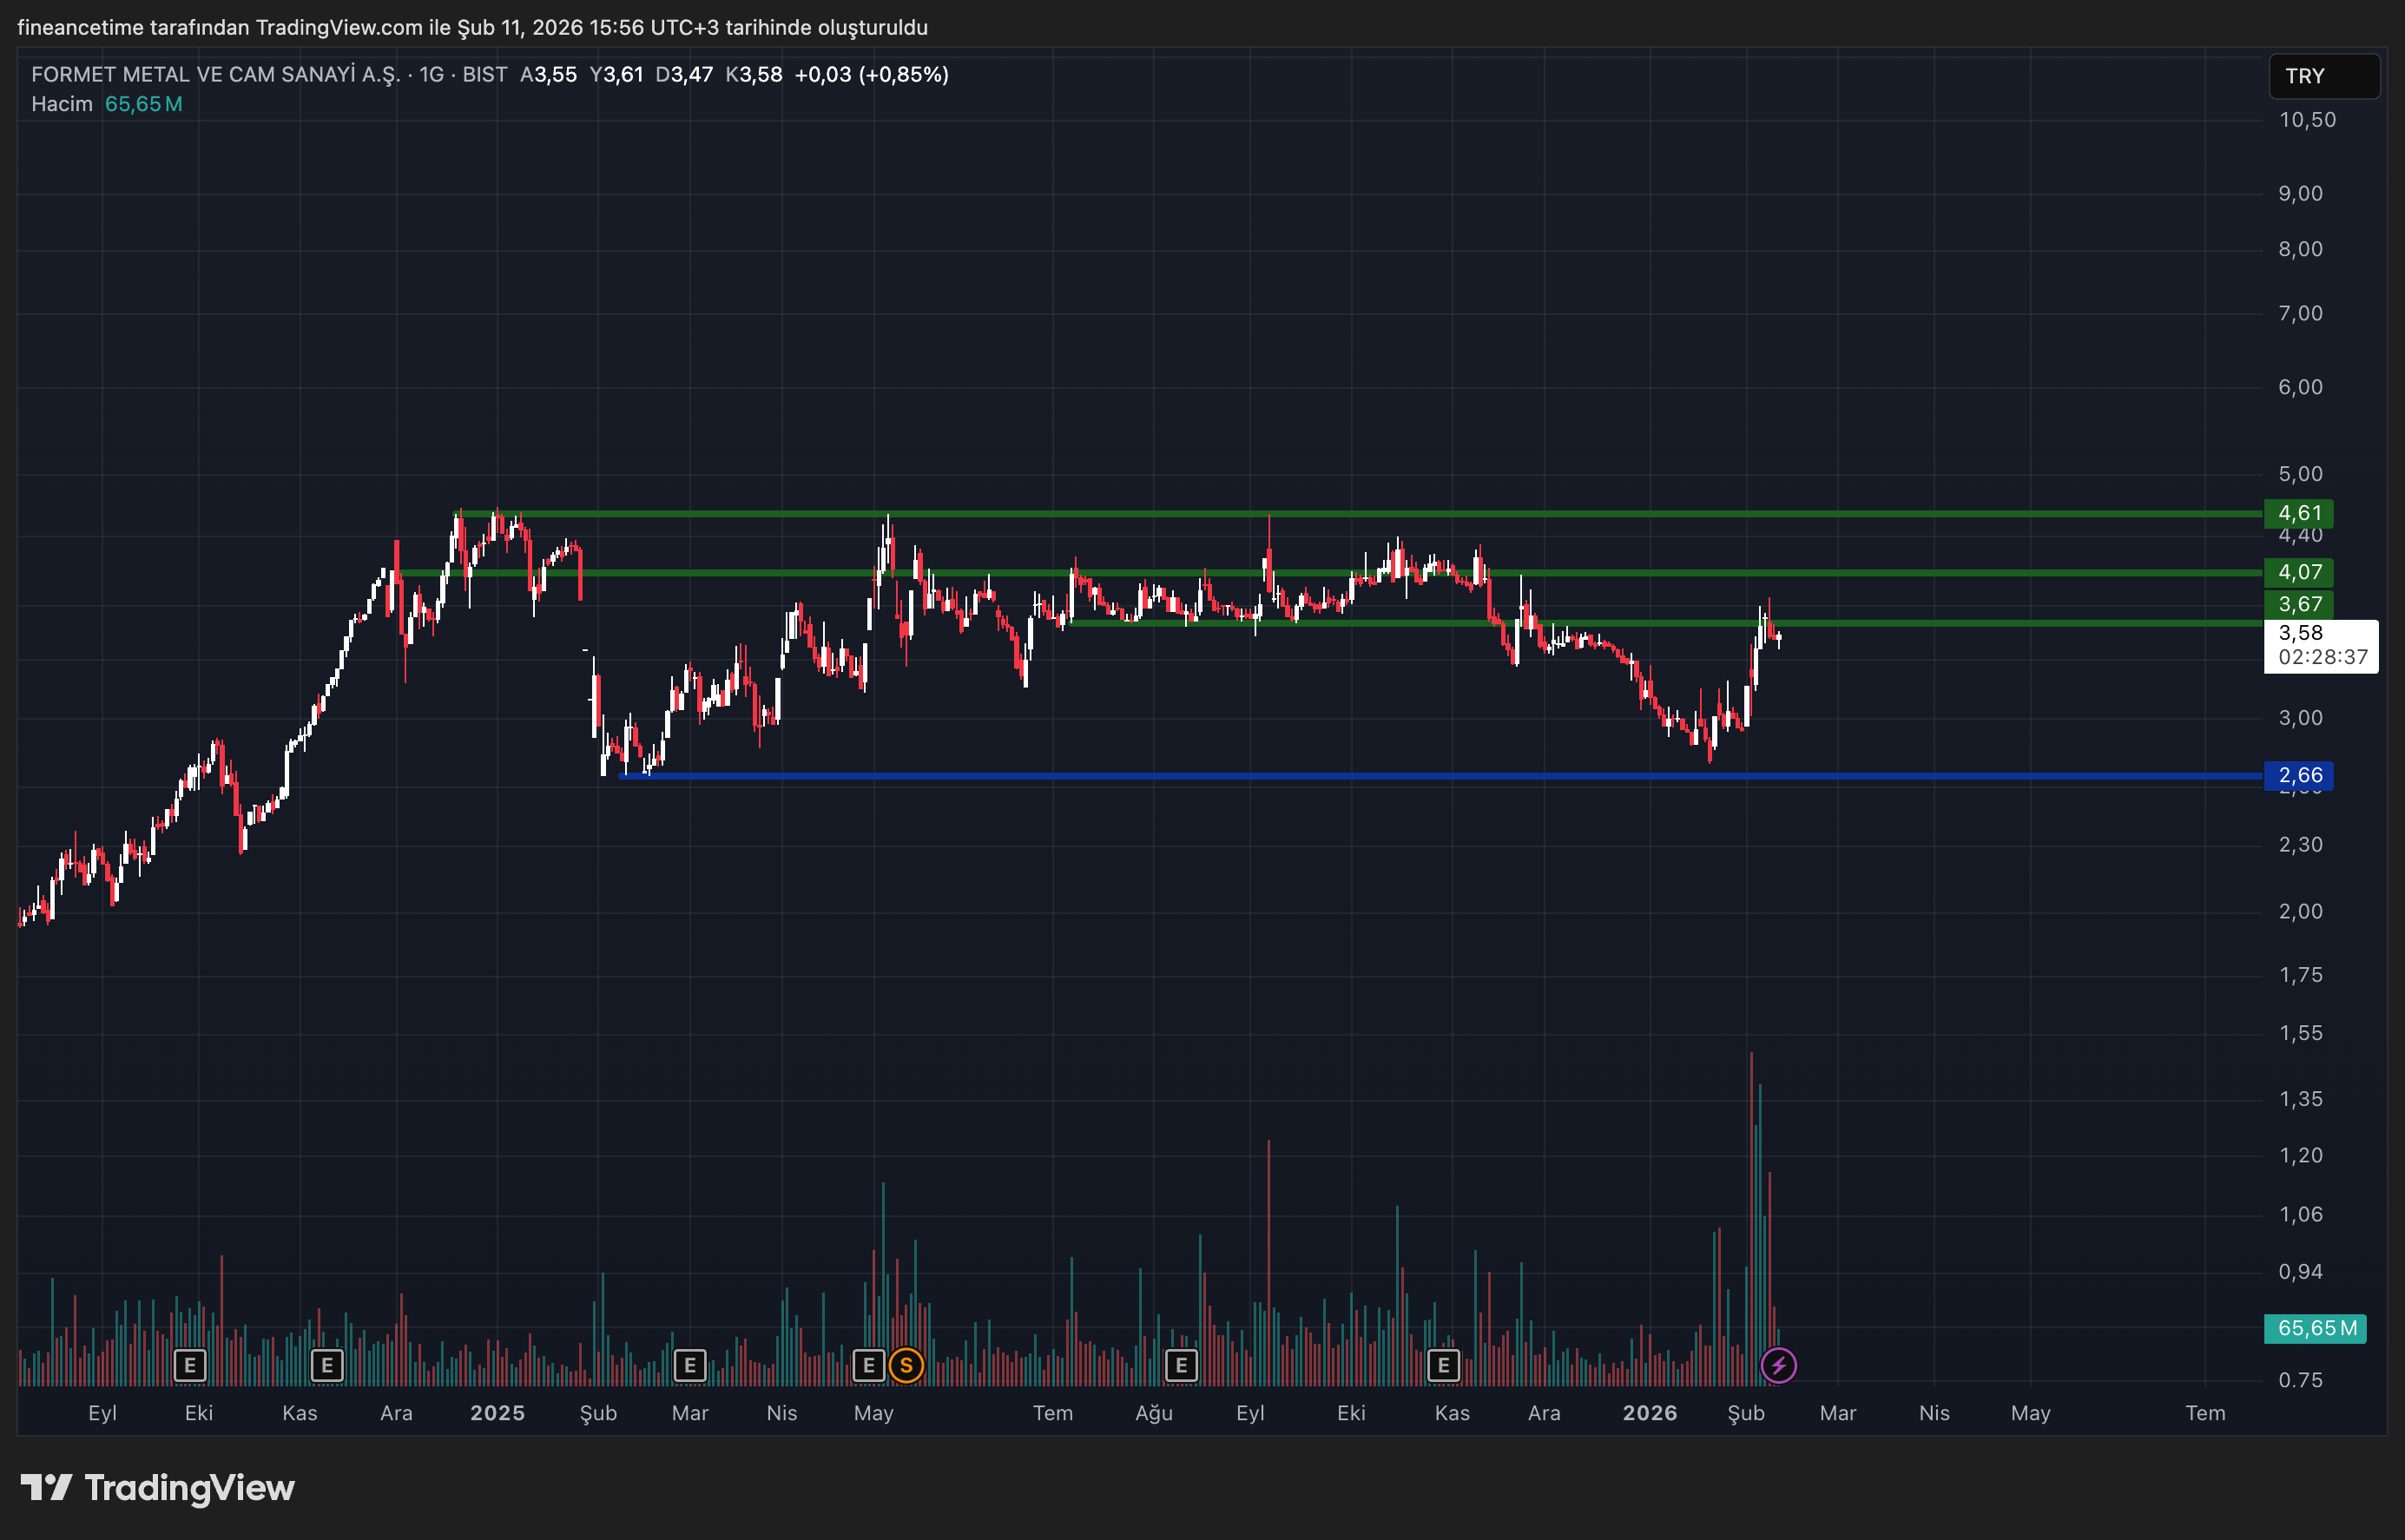Click the orange S split marker icon
2405x1540 pixels.
[906, 1365]
